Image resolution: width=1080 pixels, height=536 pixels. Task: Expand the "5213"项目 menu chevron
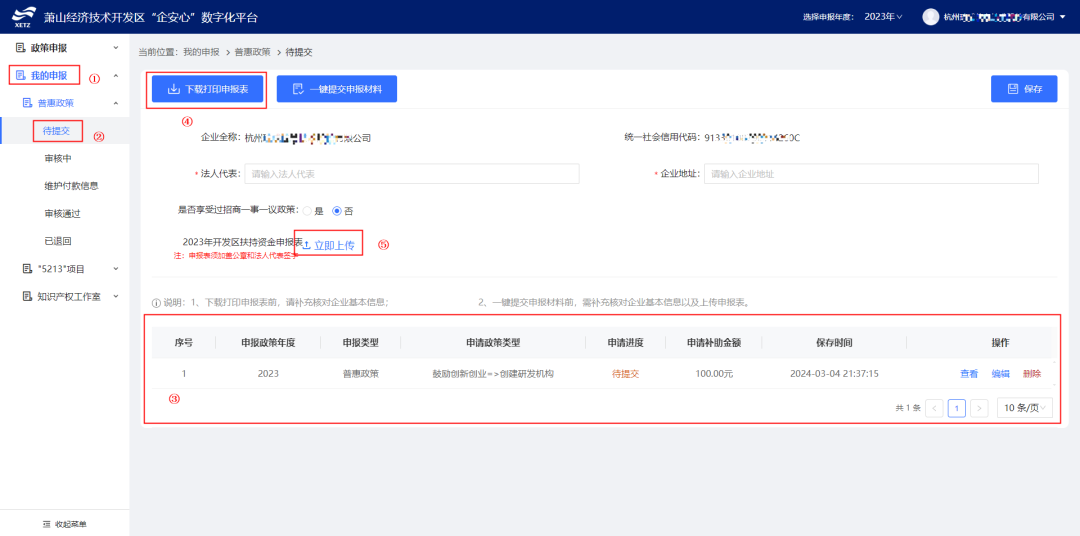[116, 269]
